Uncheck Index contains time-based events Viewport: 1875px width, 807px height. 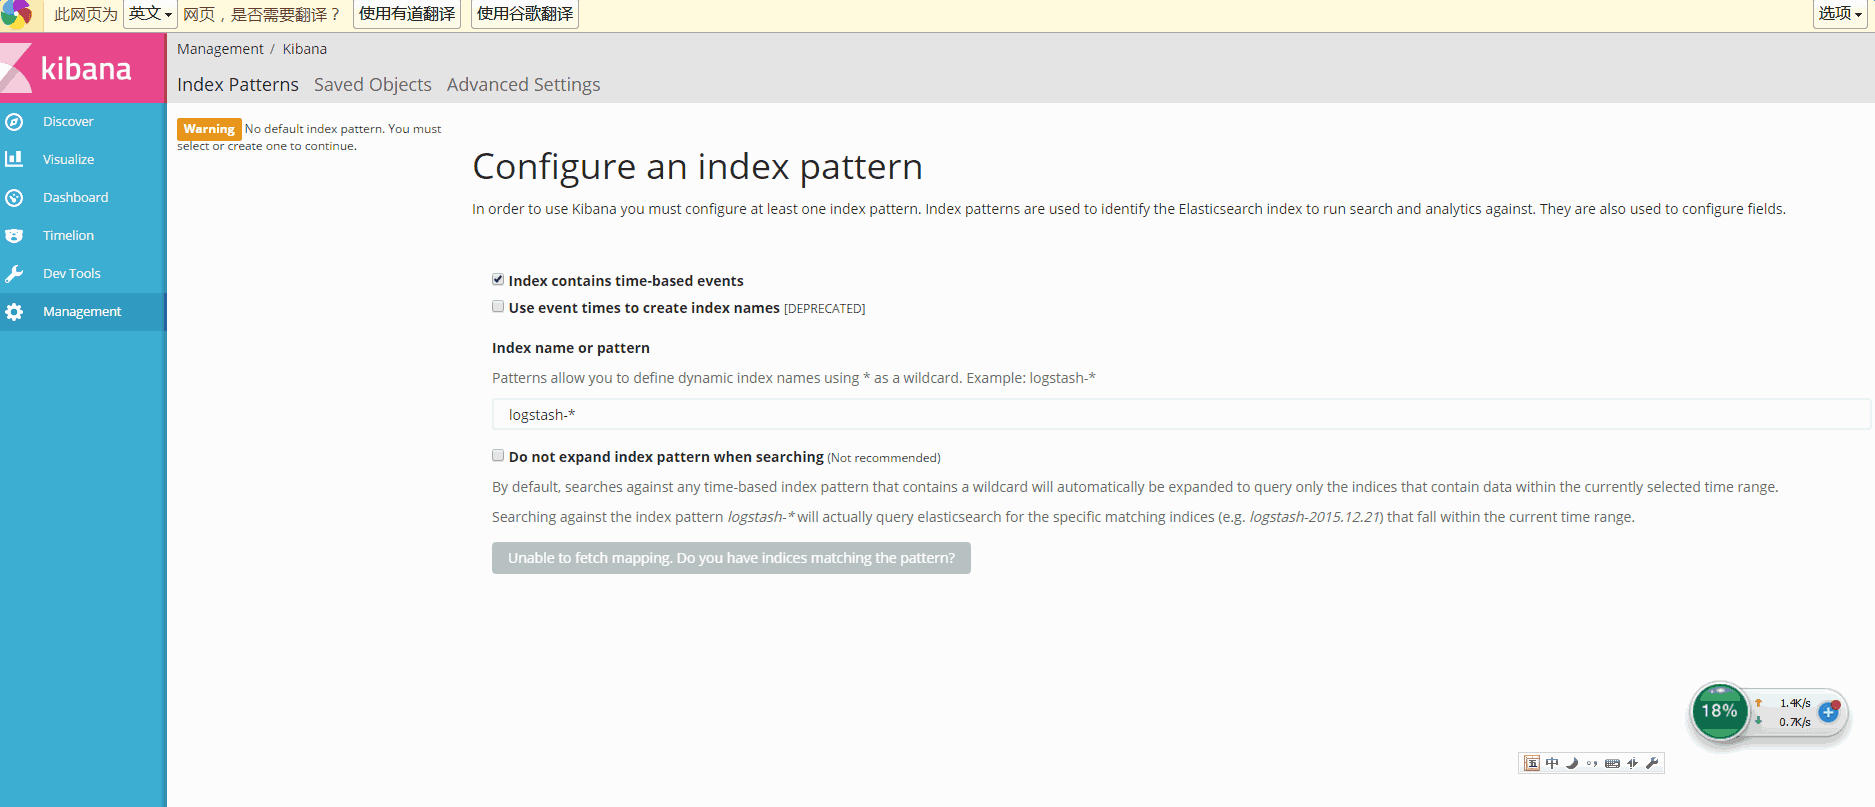point(498,280)
